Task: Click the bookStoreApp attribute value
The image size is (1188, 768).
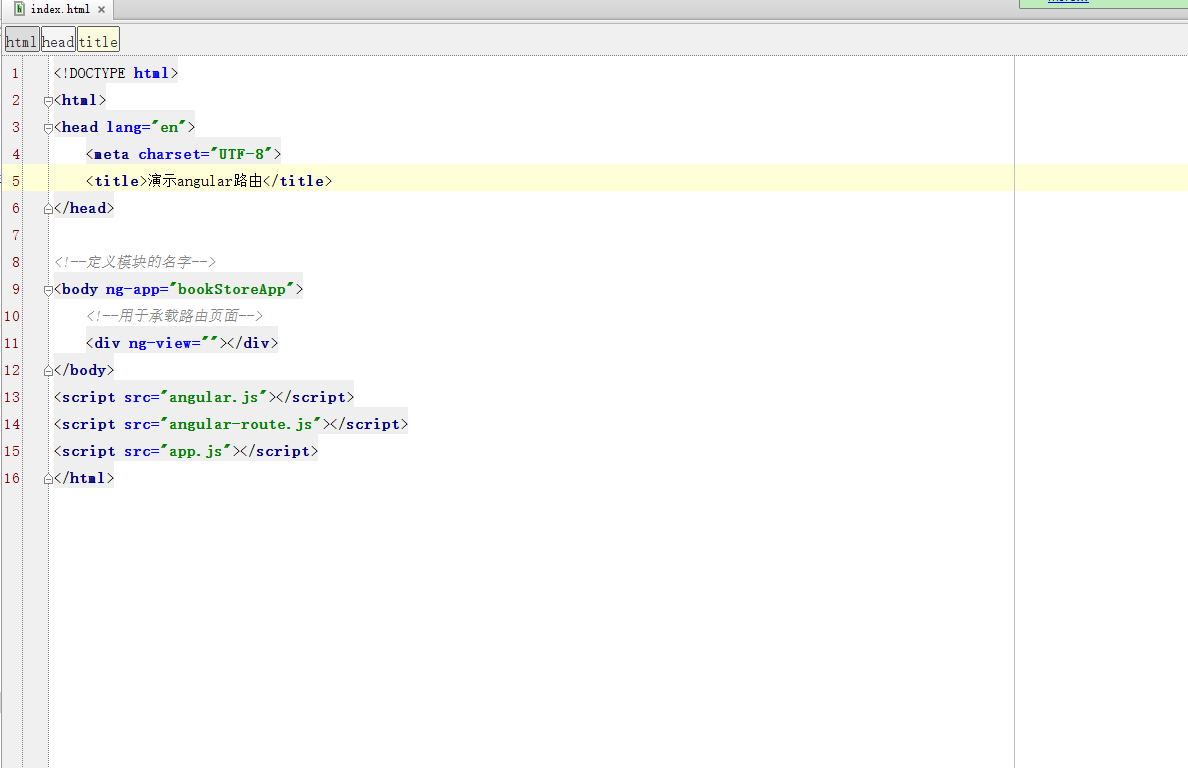Action: 232,289
